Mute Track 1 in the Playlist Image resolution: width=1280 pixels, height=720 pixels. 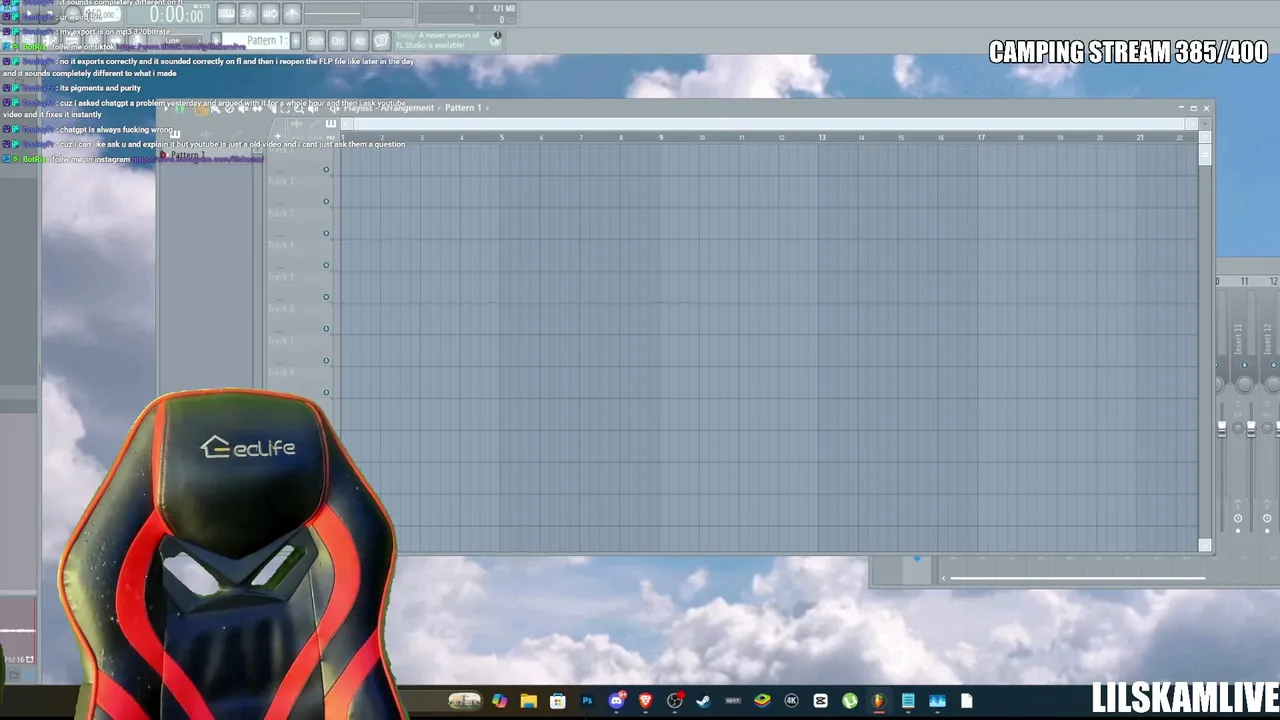pyautogui.click(x=326, y=169)
